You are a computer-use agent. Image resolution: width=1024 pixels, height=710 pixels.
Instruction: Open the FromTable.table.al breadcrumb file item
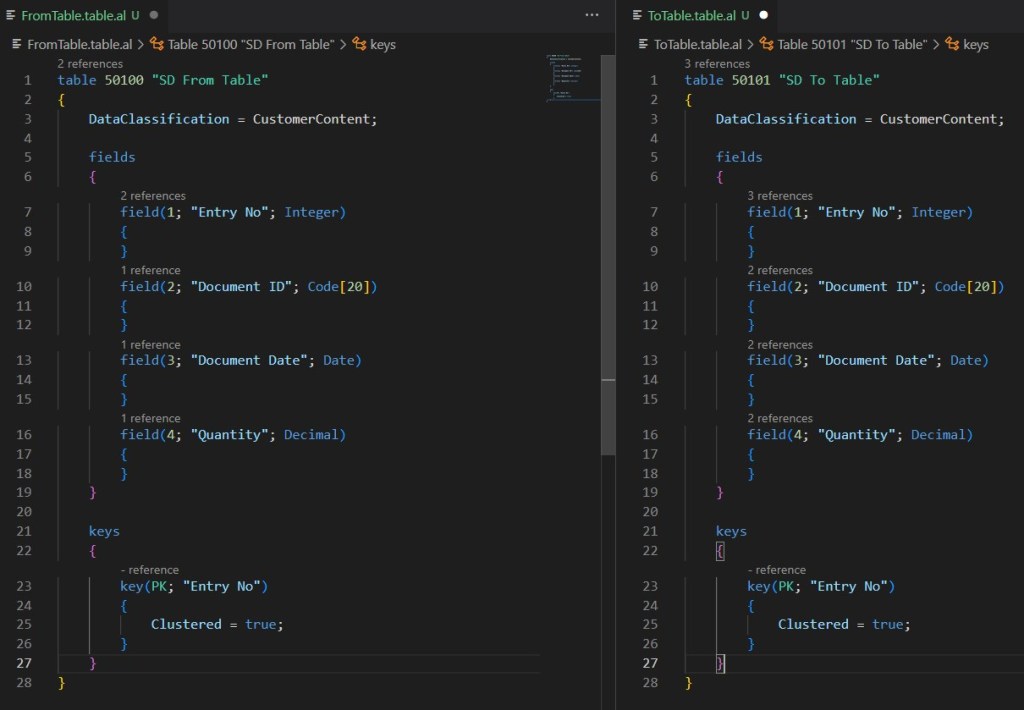(x=78, y=45)
